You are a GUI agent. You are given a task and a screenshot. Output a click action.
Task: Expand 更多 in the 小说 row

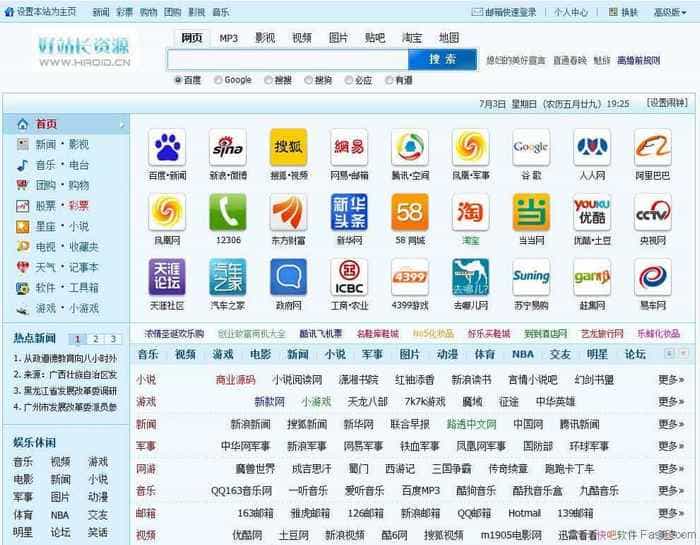click(670, 380)
